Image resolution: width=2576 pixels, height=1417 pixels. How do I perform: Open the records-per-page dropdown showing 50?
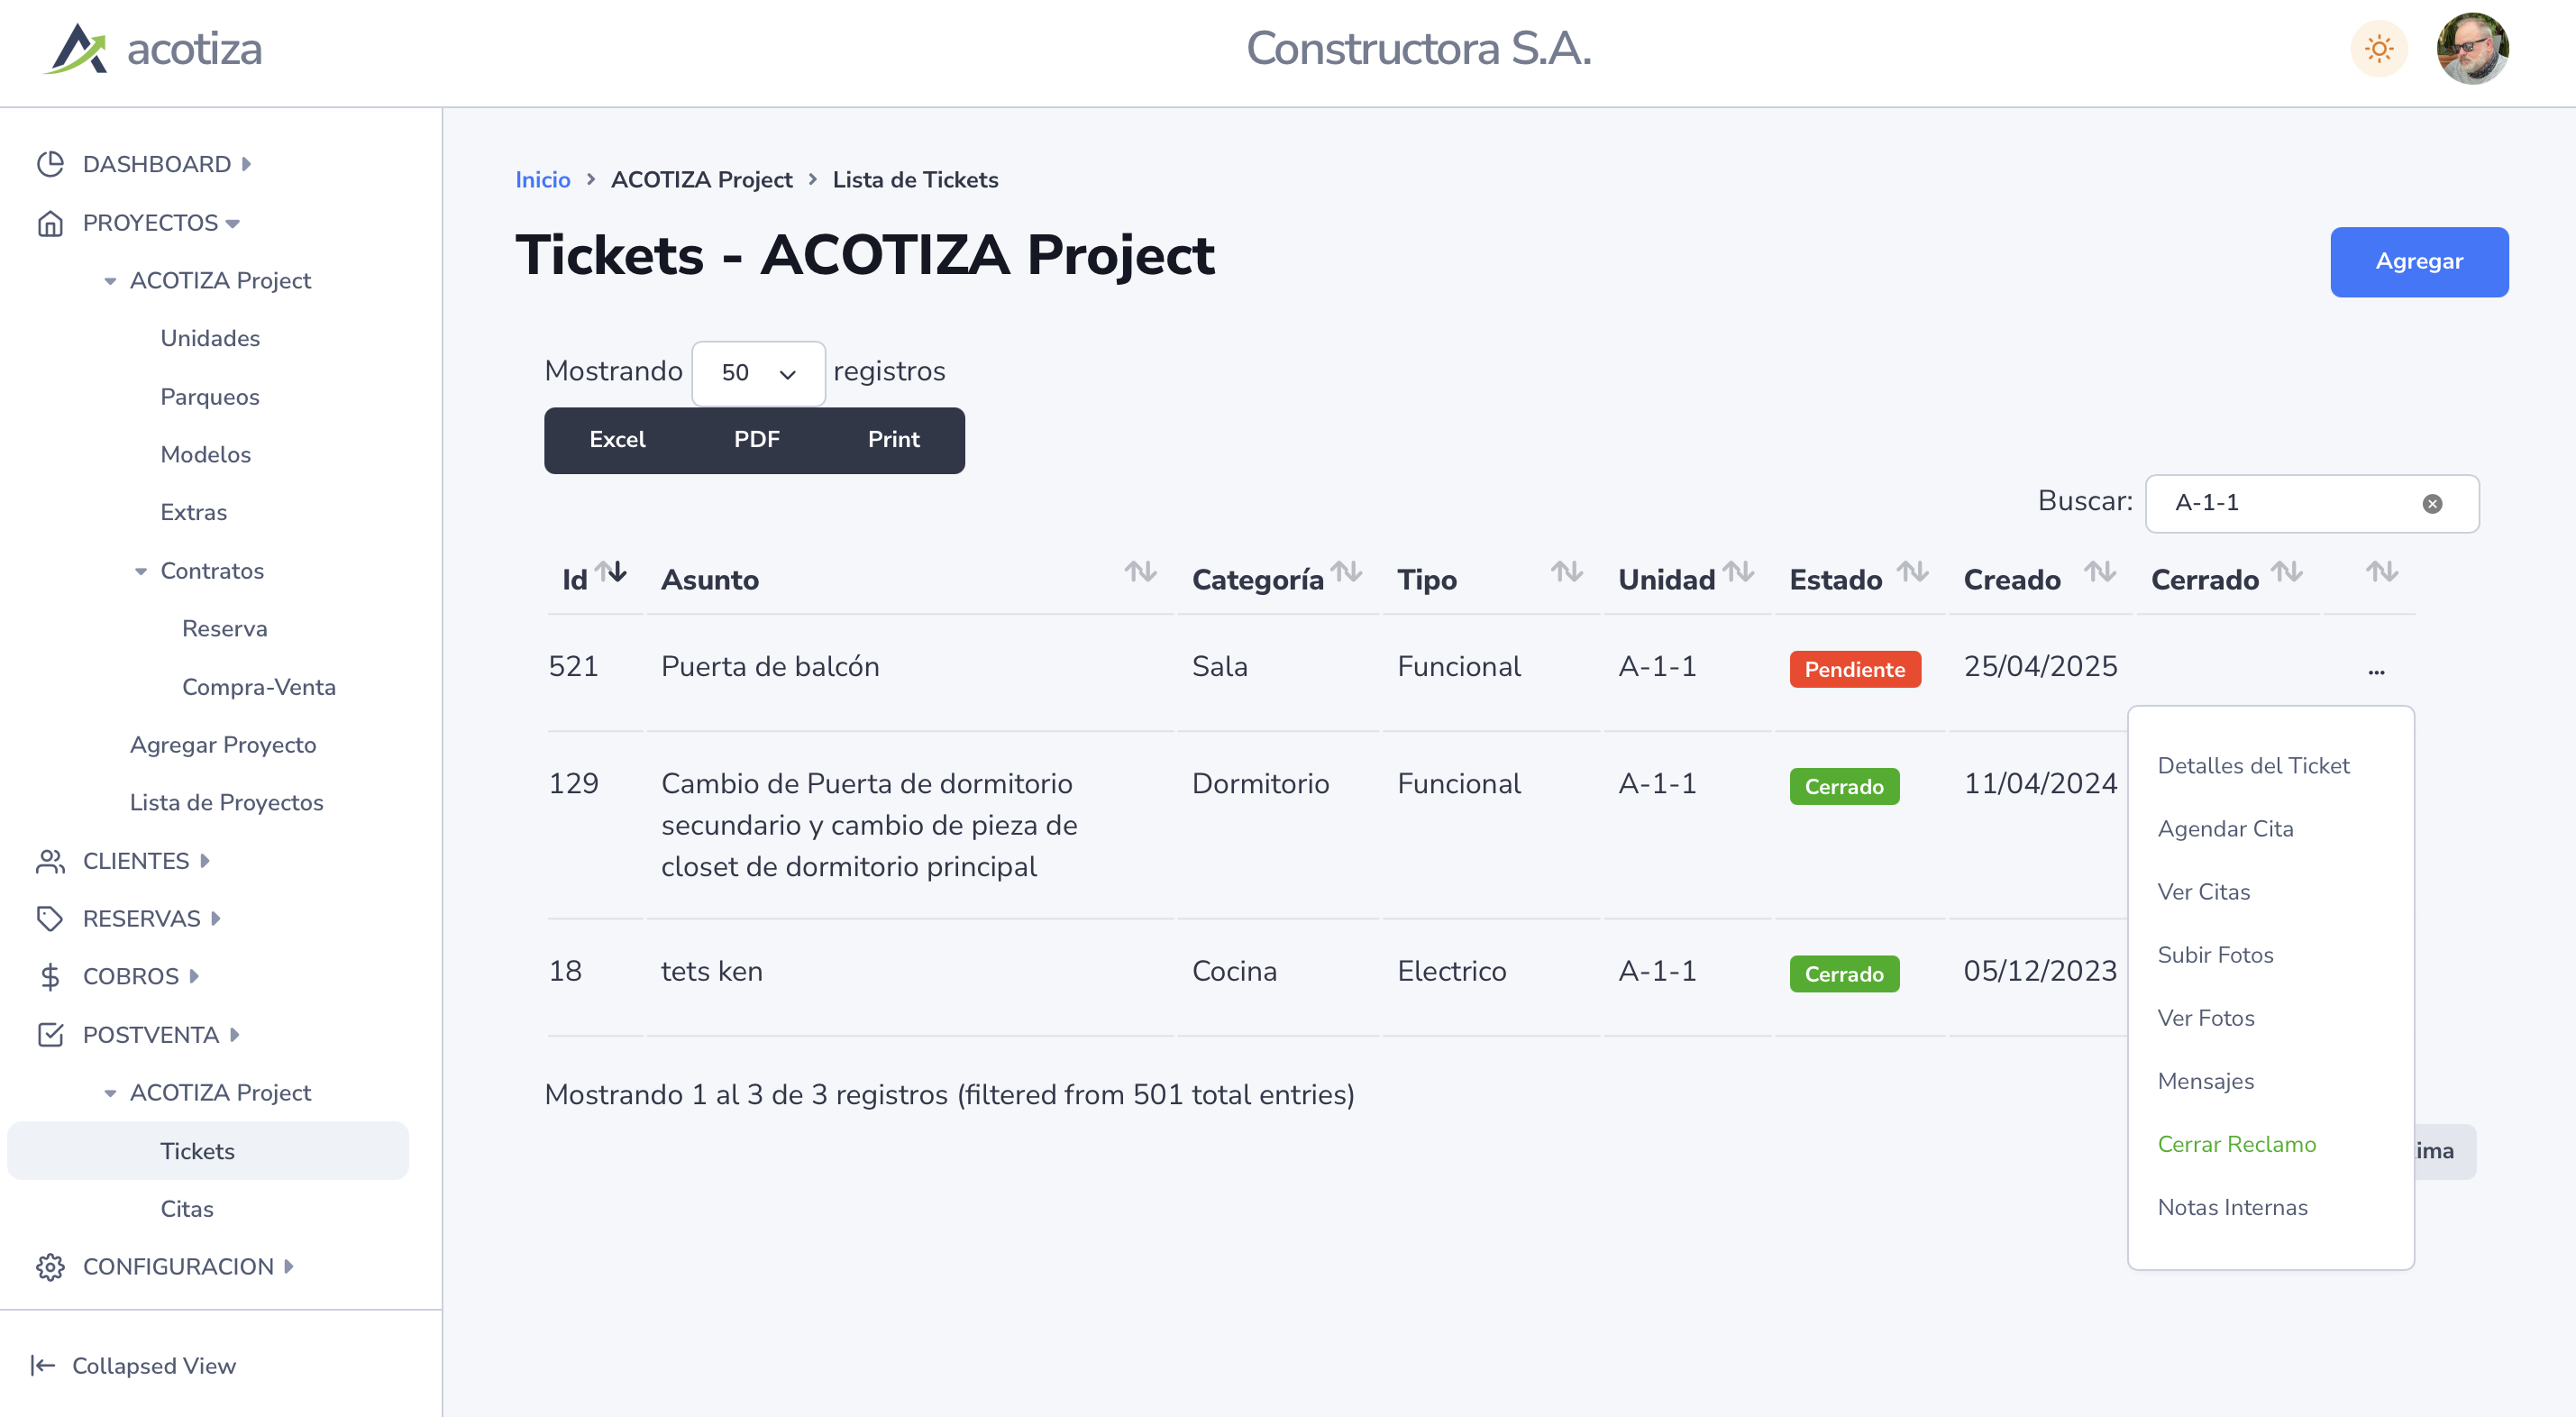point(758,373)
